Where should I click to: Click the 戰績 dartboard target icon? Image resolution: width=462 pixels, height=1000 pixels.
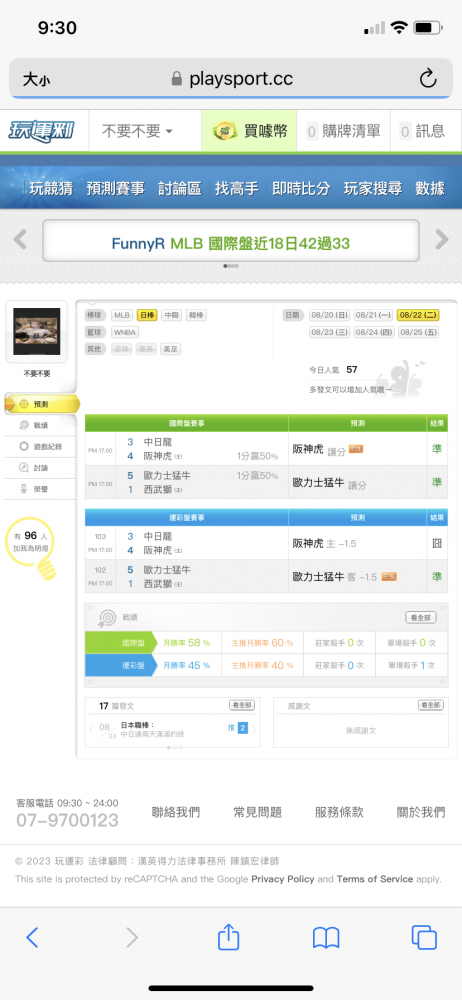pyautogui.click(x=107, y=618)
